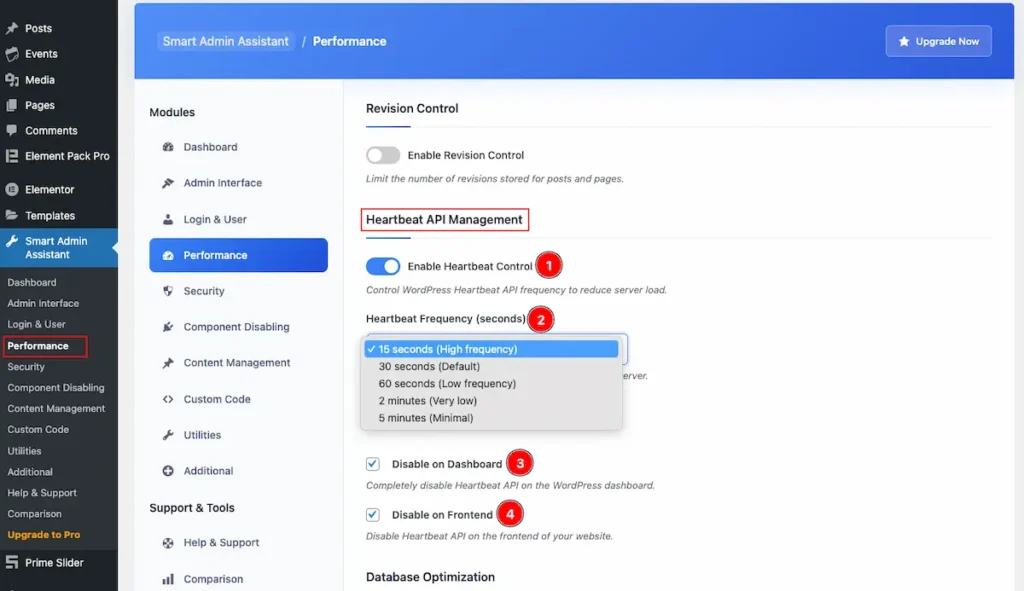The image size is (1024, 591).
Task: Open Admin Interface in WordPress submenu
Action: coord(43,304)
